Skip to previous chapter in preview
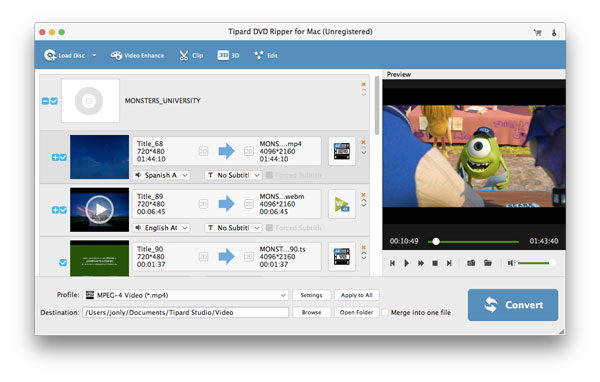Image resolution: width=600 pixels, height=382 pixels. click(392, 263)
